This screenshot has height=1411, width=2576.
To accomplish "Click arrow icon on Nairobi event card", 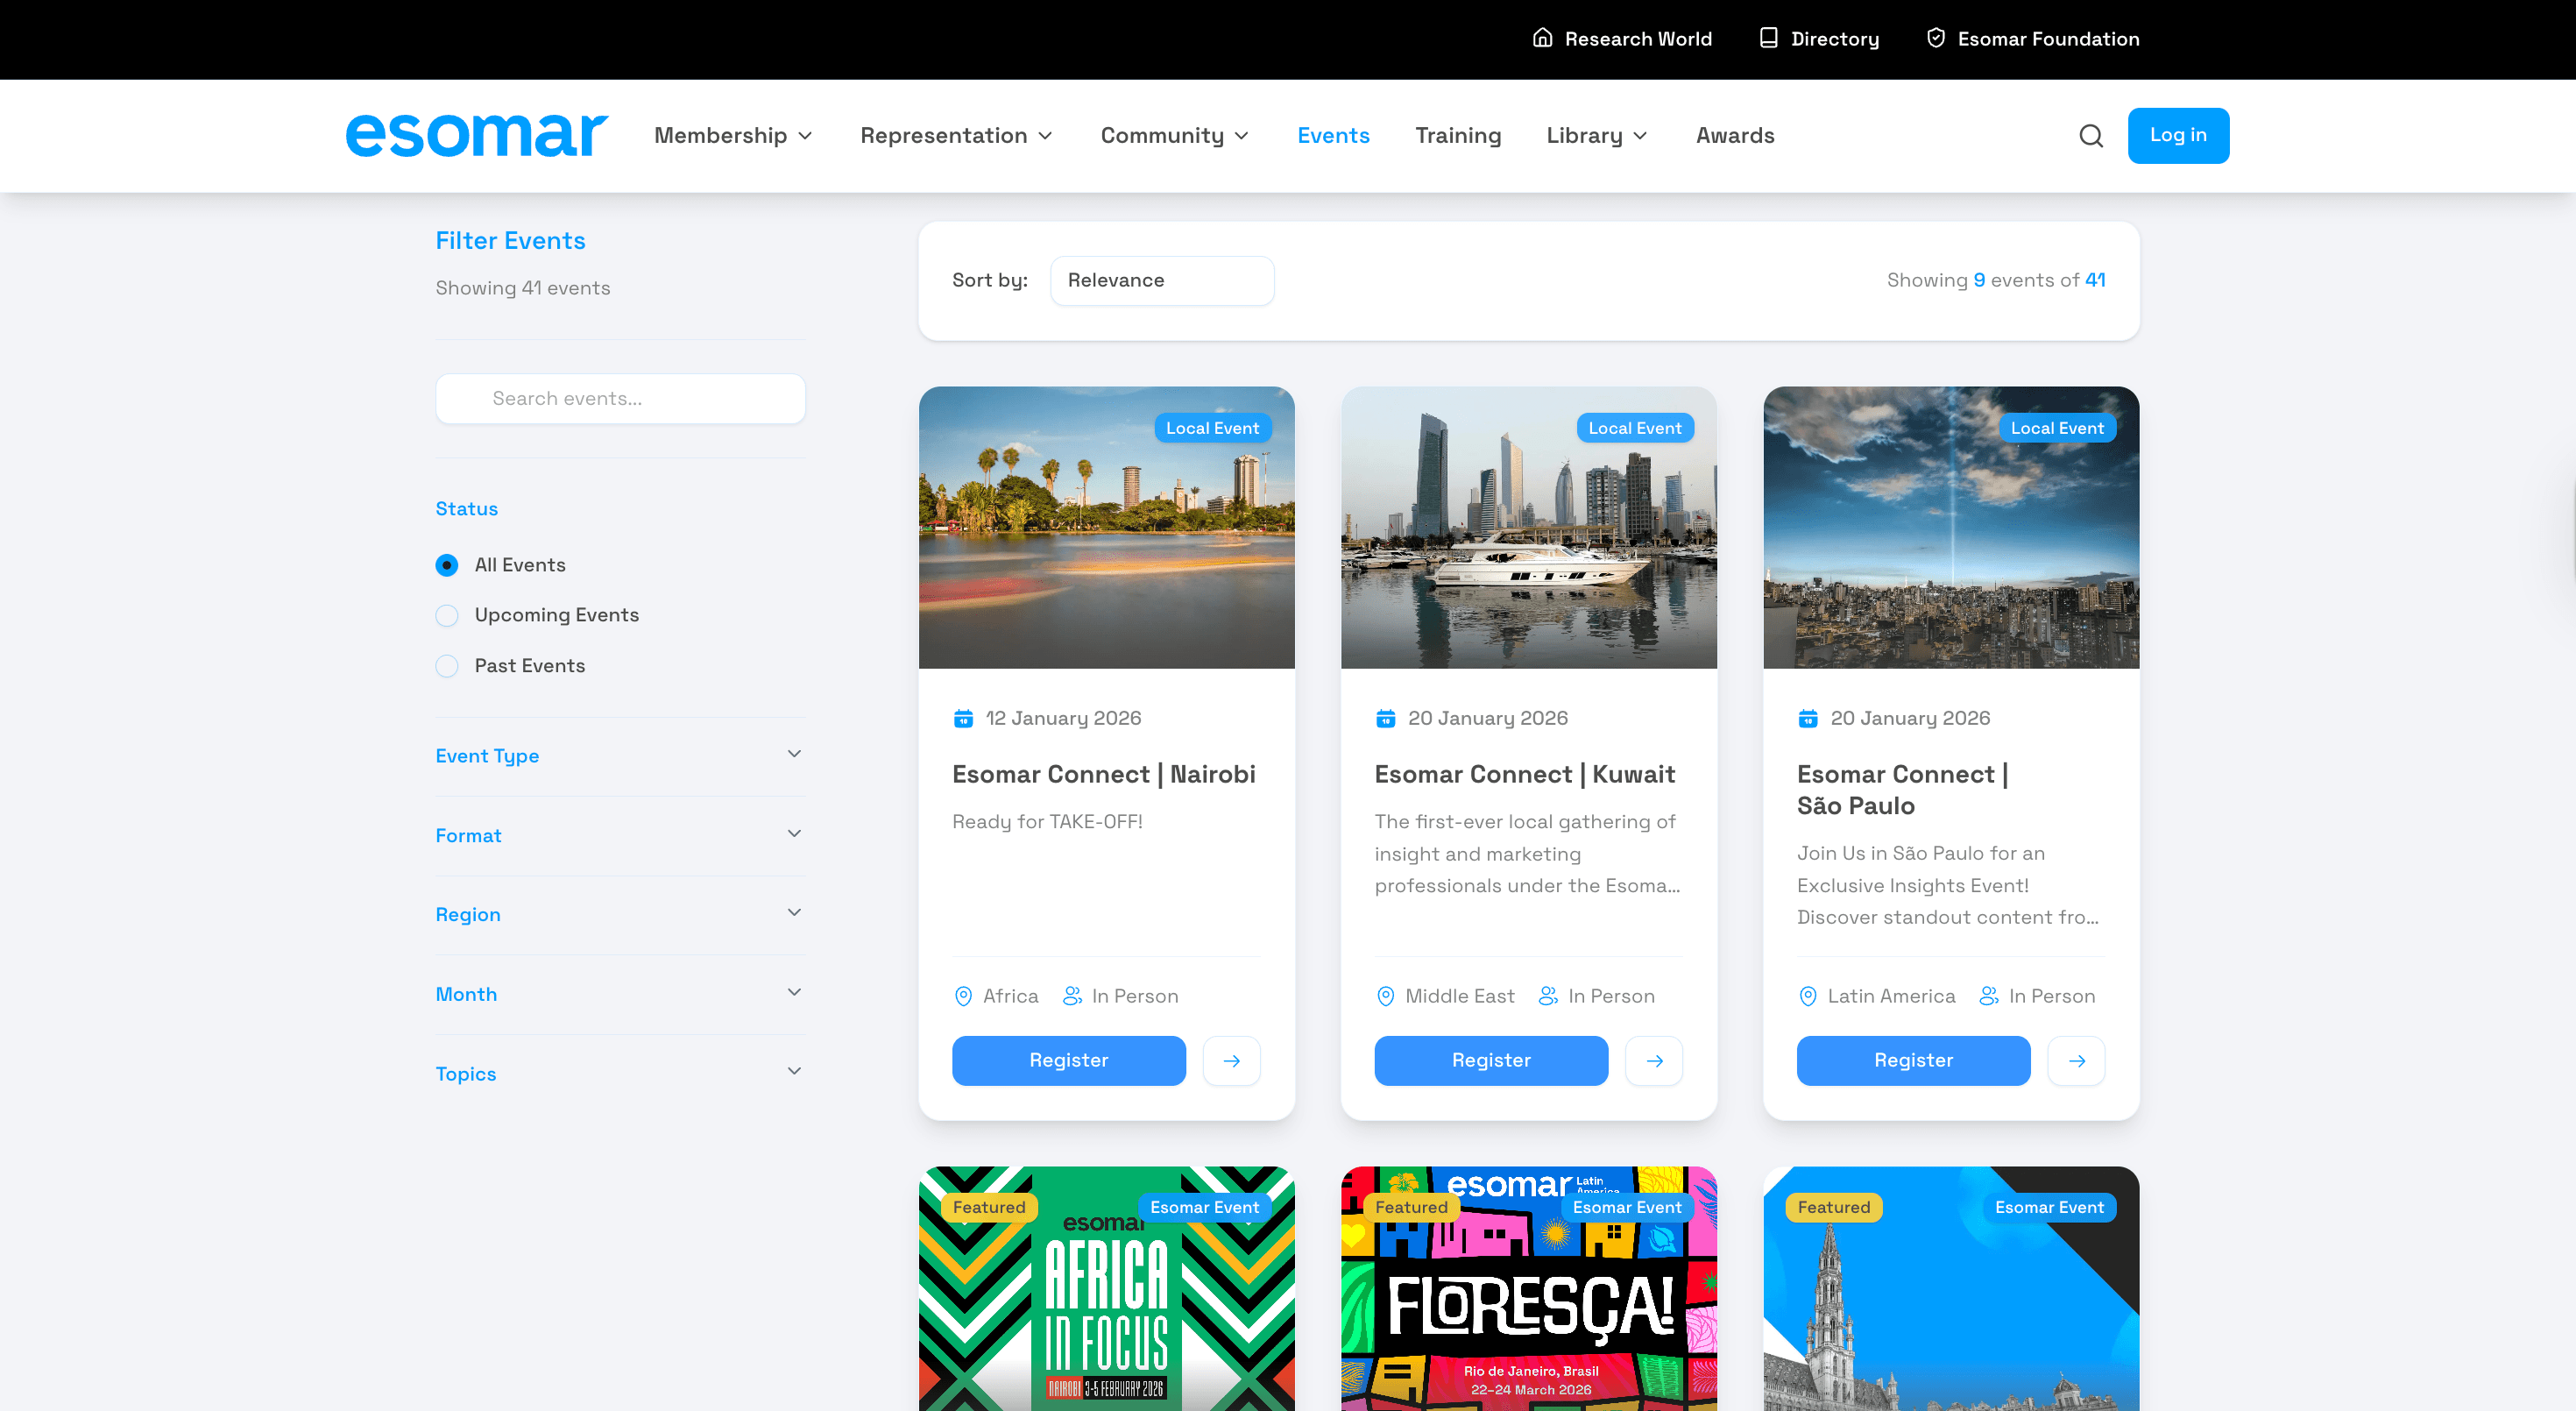I will [1231, 1060].
